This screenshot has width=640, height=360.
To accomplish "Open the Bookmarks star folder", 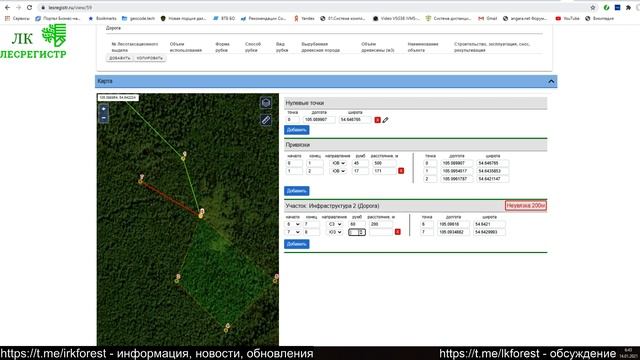I will [102, 18].
